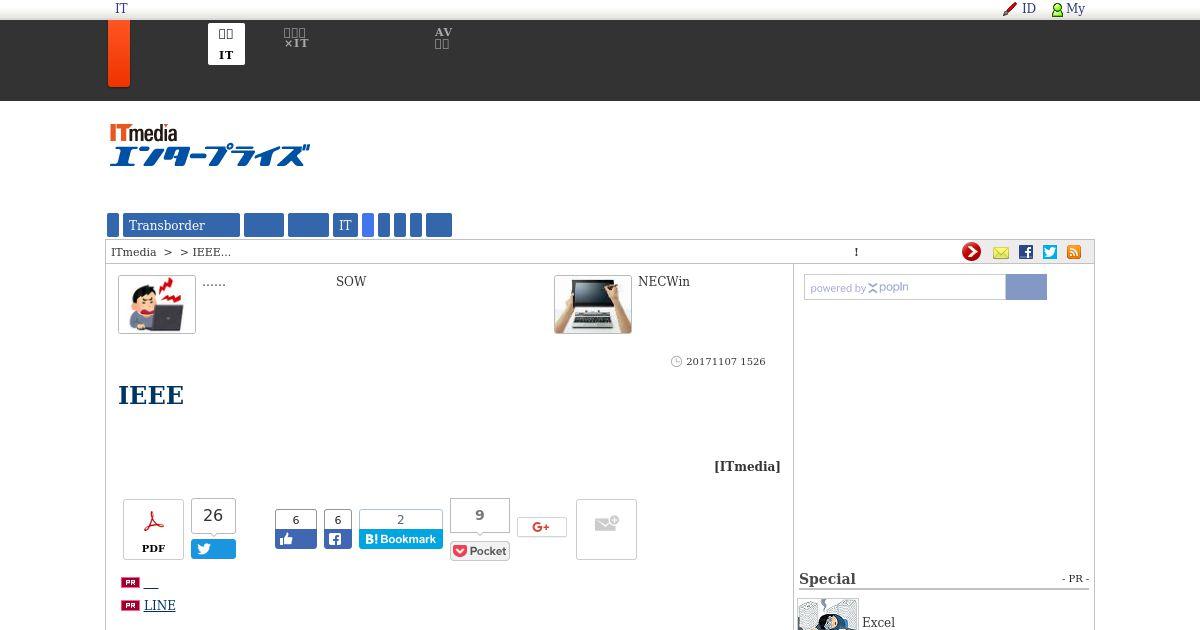Click the Hatena bookmark count 2
Viewport: 1200px width, 630px height.
click(401, 520)
